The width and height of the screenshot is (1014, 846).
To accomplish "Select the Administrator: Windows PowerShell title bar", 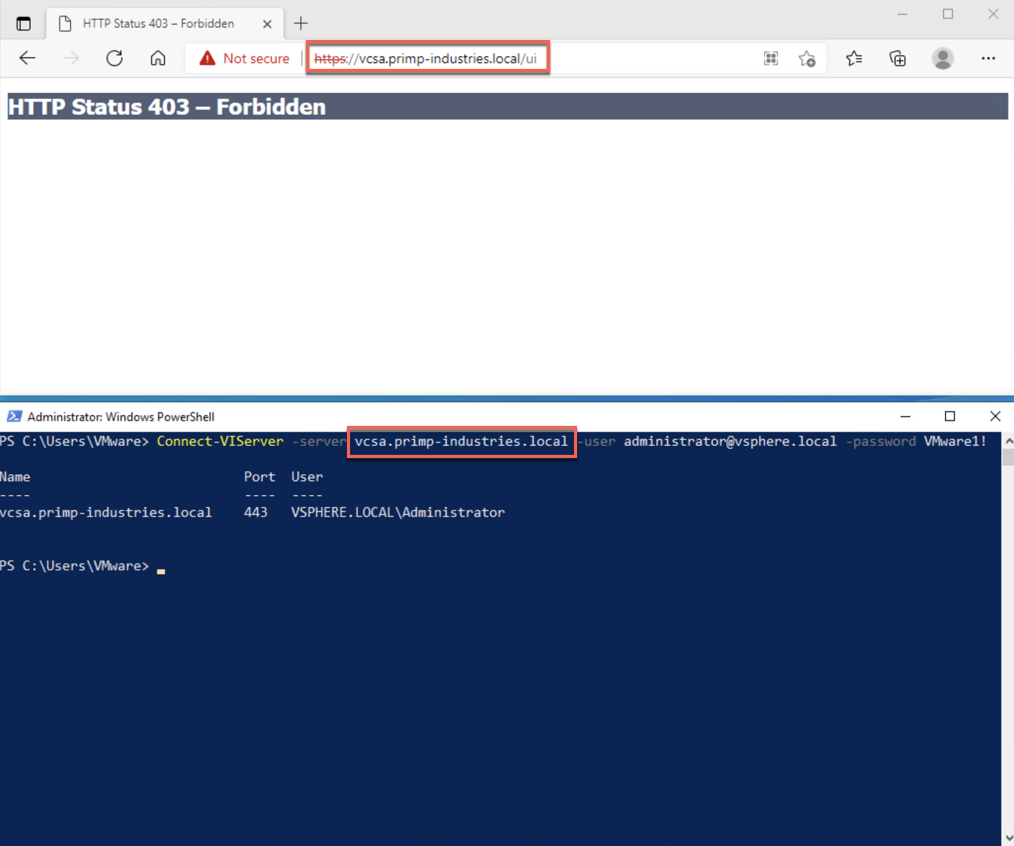I will click(x=450, y=416).
